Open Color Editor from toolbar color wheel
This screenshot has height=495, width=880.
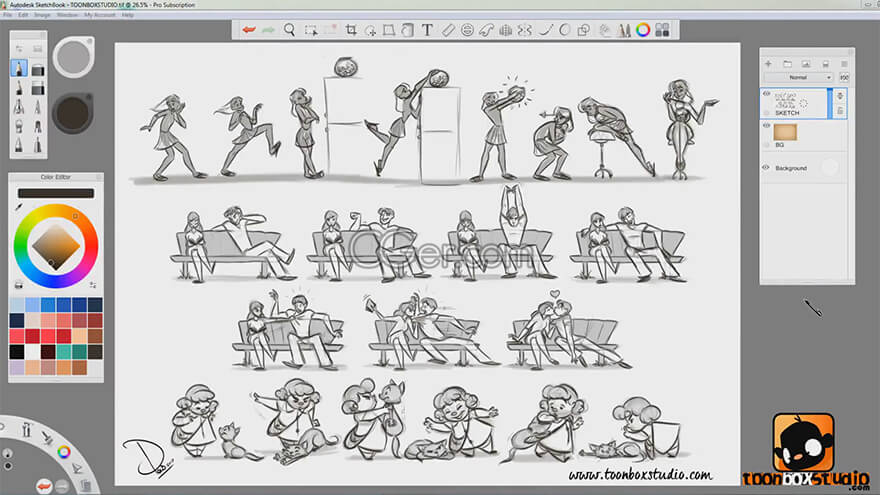pyautogui.click(x=643, y=30)
